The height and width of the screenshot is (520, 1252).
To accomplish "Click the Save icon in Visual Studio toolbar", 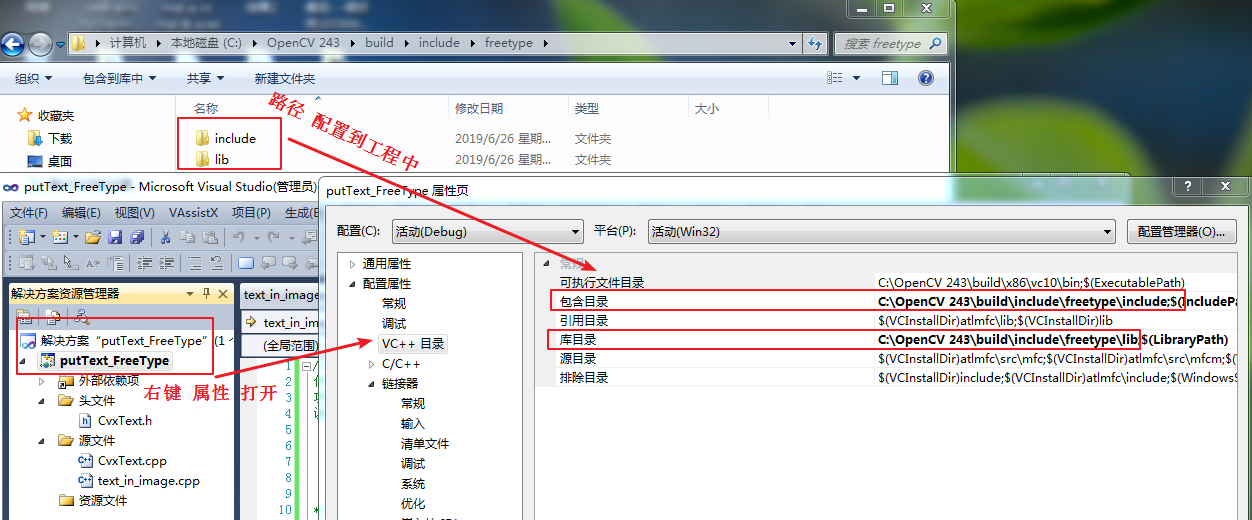I will click(x=115, y=237).
